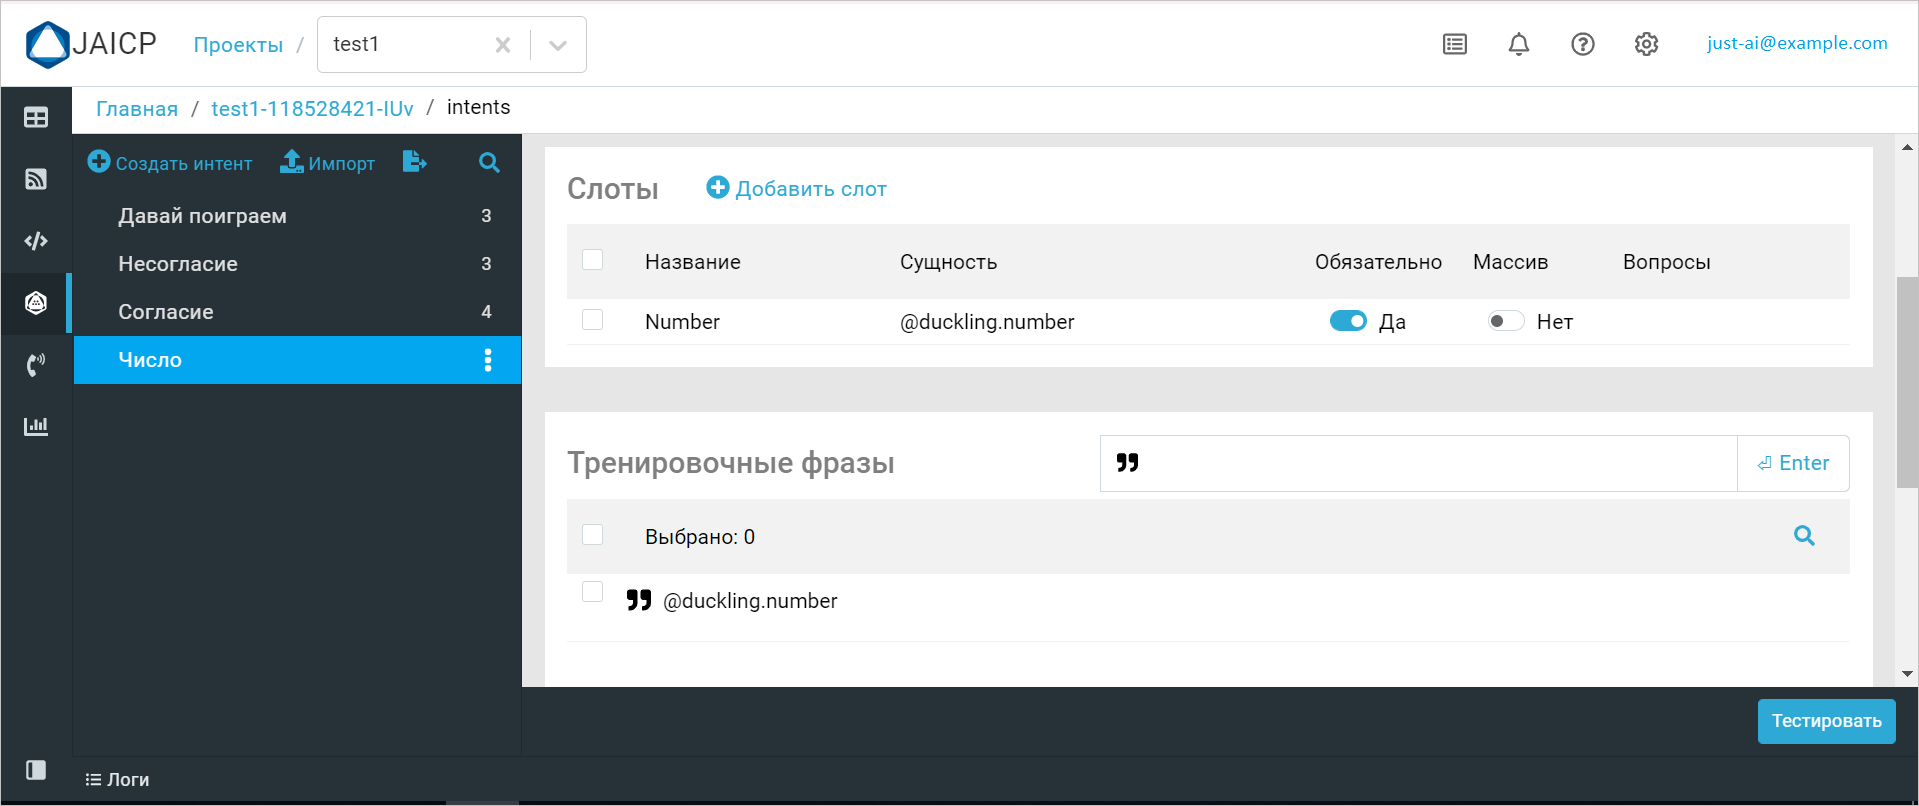
Task: Expand the Логи panel
Action: (118, 780)
